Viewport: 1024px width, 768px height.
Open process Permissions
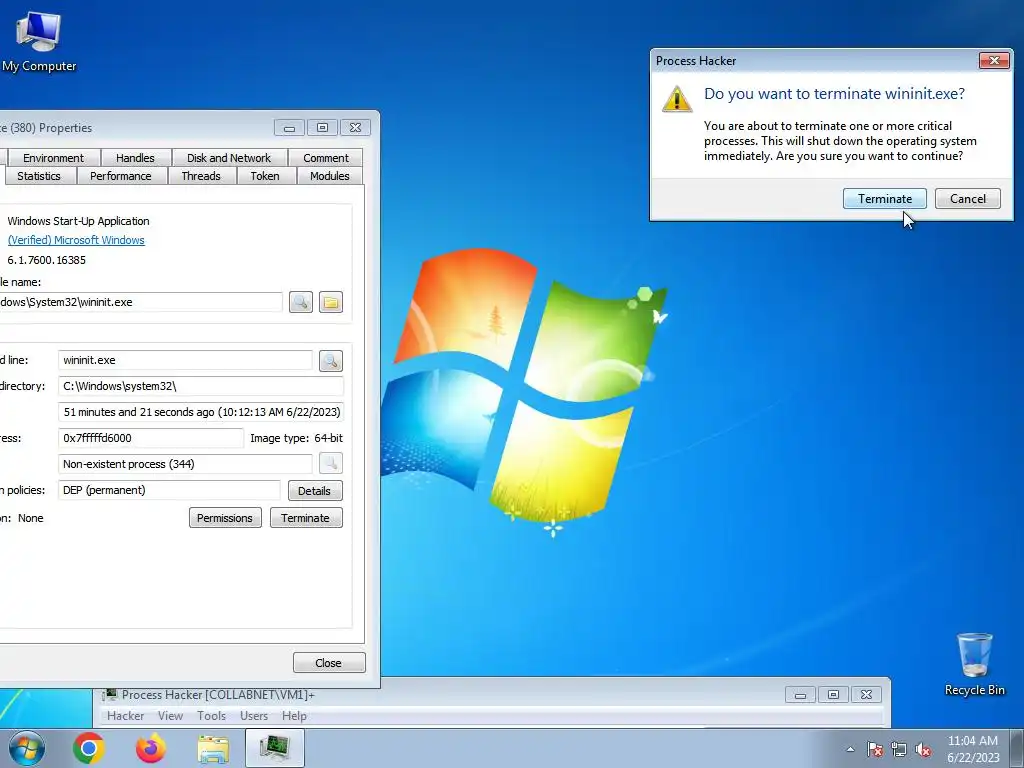pos(225,518)
